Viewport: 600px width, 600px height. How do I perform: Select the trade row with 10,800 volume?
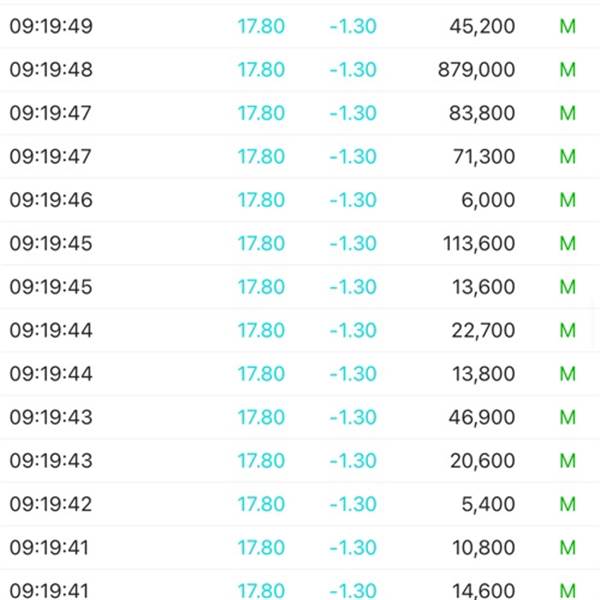coord(300,547)
